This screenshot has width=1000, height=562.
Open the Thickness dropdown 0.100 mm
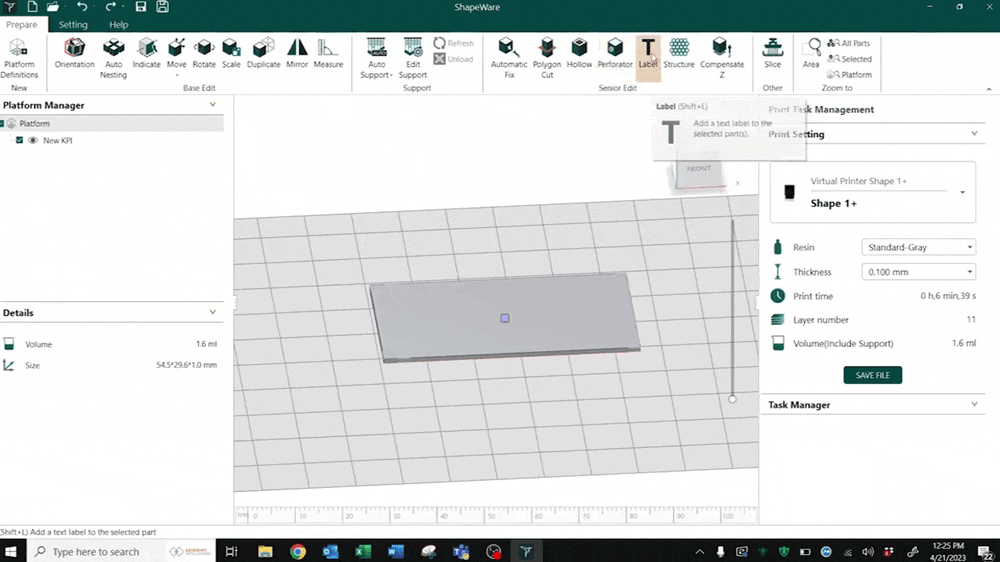918,272
